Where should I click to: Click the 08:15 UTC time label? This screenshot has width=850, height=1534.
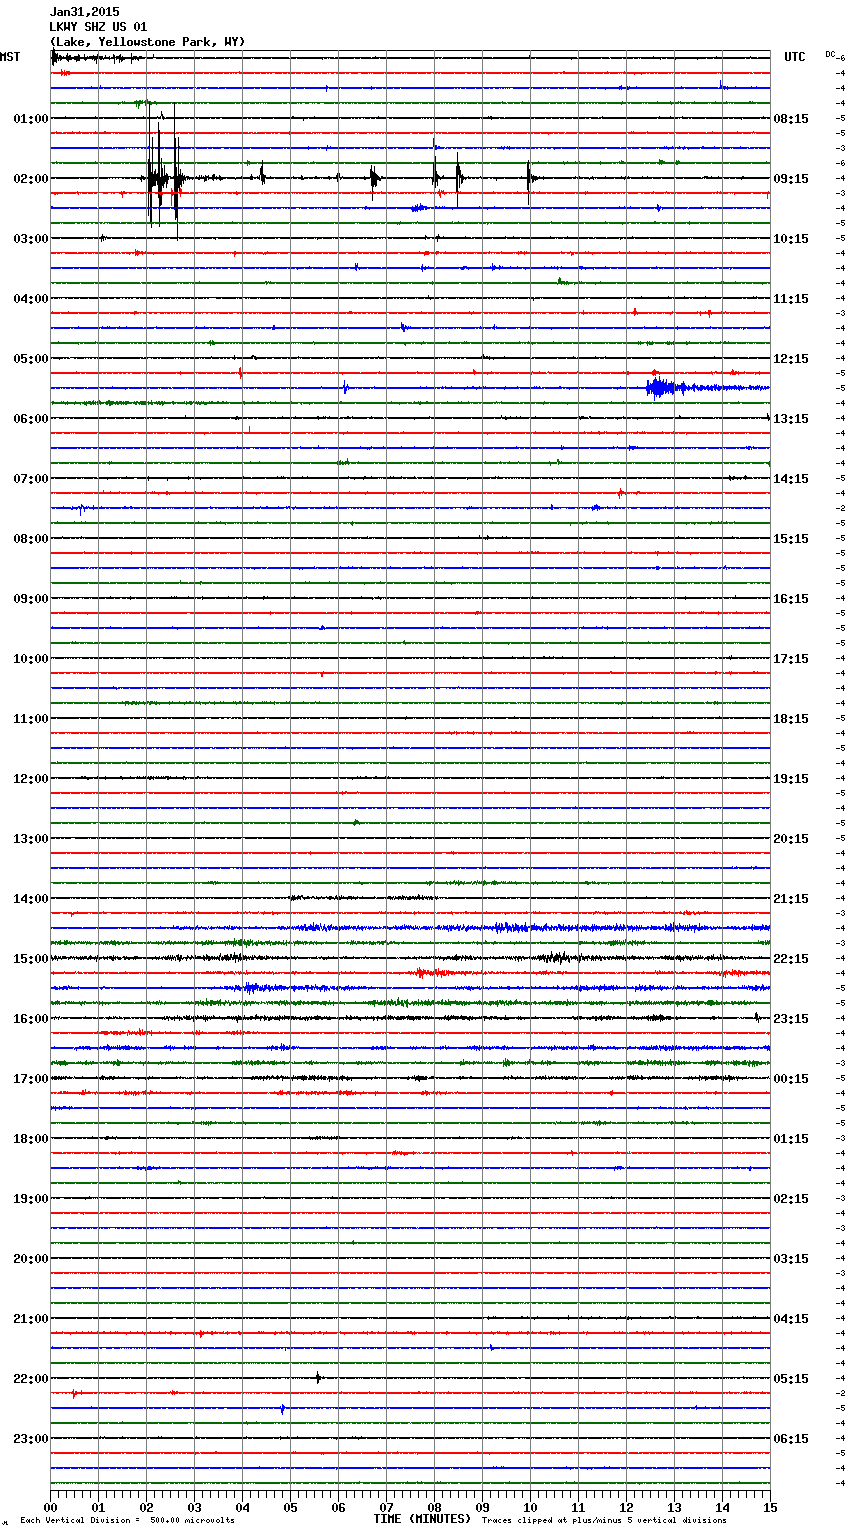(791, 119)
